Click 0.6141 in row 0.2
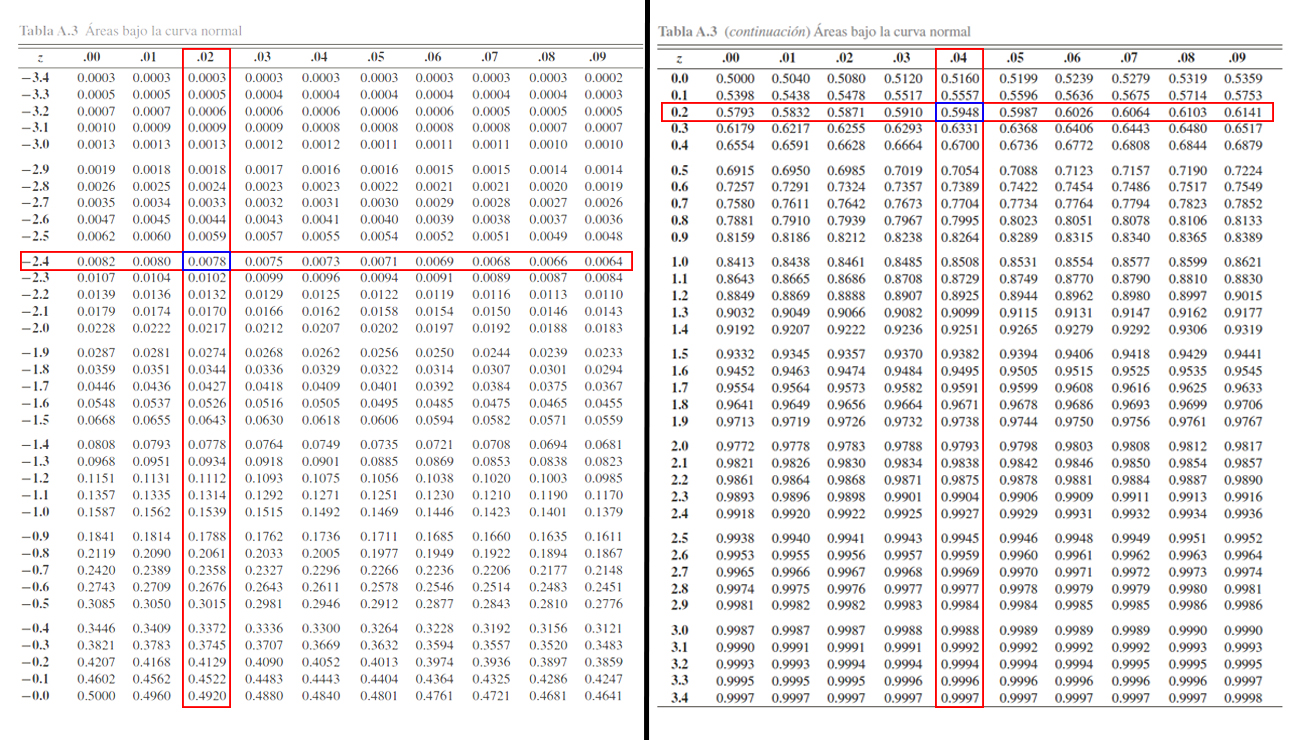This screenshot has width=1304, height=740. pyautogui.click(x=1243, y=112)
